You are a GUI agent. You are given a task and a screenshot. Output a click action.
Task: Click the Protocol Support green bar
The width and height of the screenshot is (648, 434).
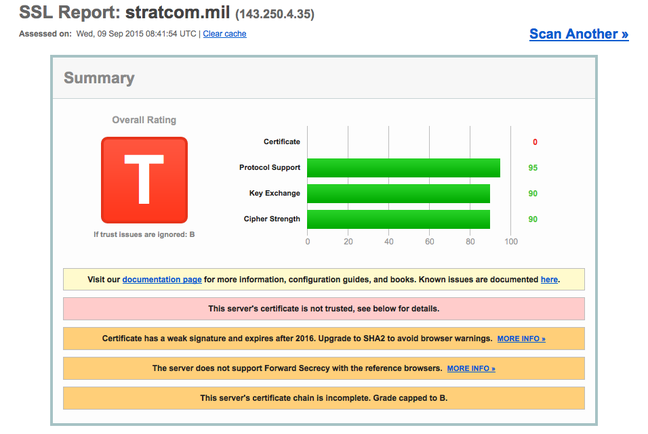tap(403, 168)
